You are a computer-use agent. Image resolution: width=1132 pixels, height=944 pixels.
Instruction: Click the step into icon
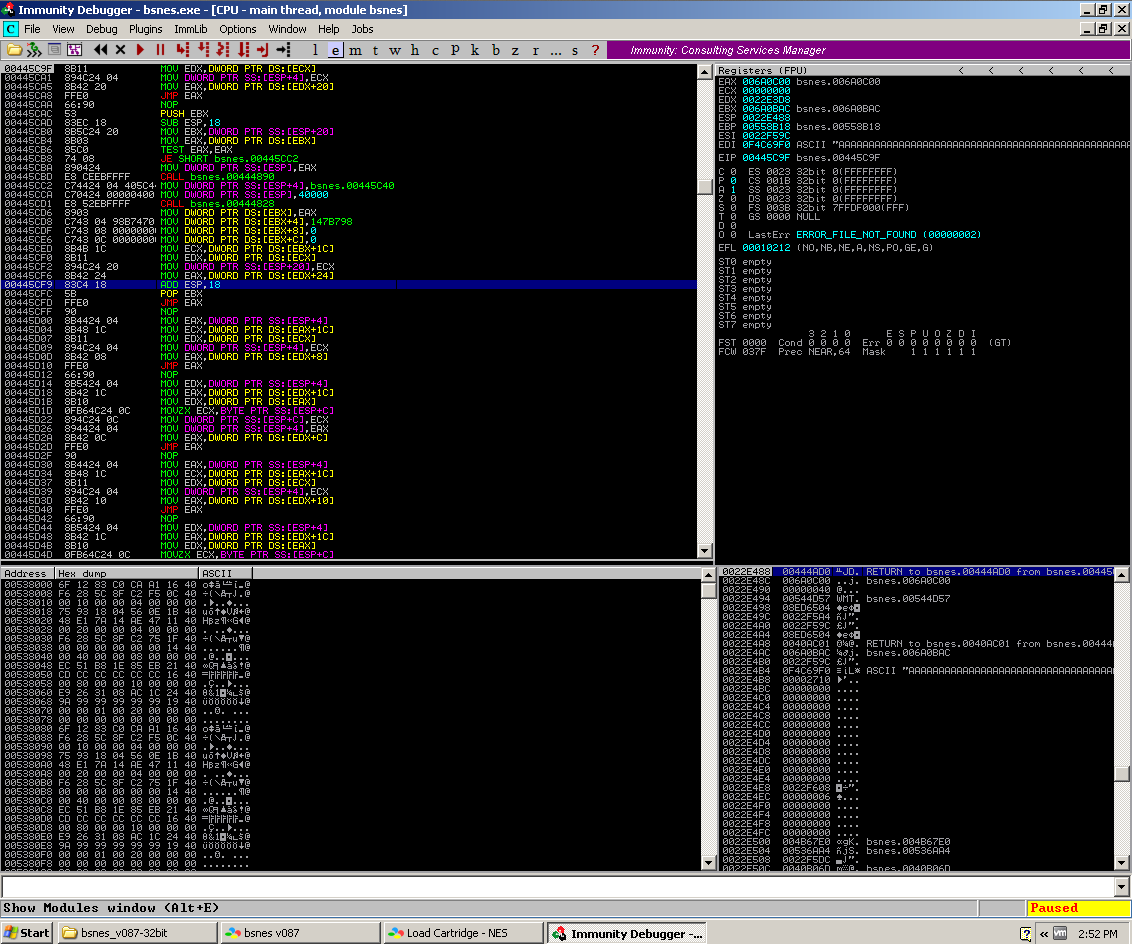point(183,50)
